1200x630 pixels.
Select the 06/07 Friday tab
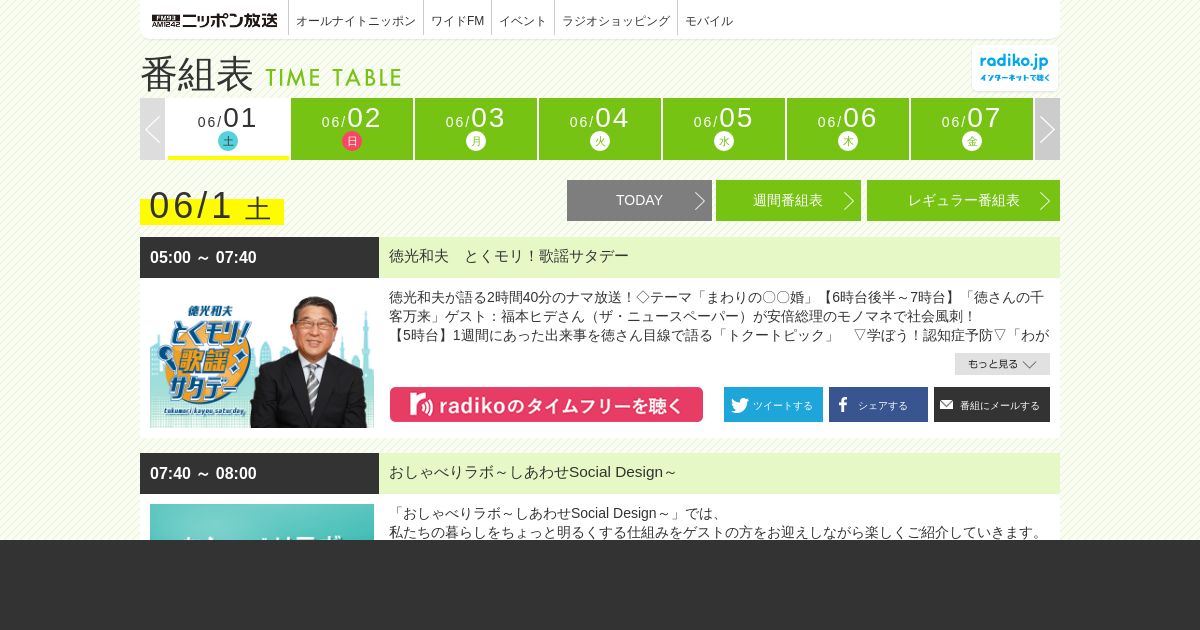[x=972, y=129]
